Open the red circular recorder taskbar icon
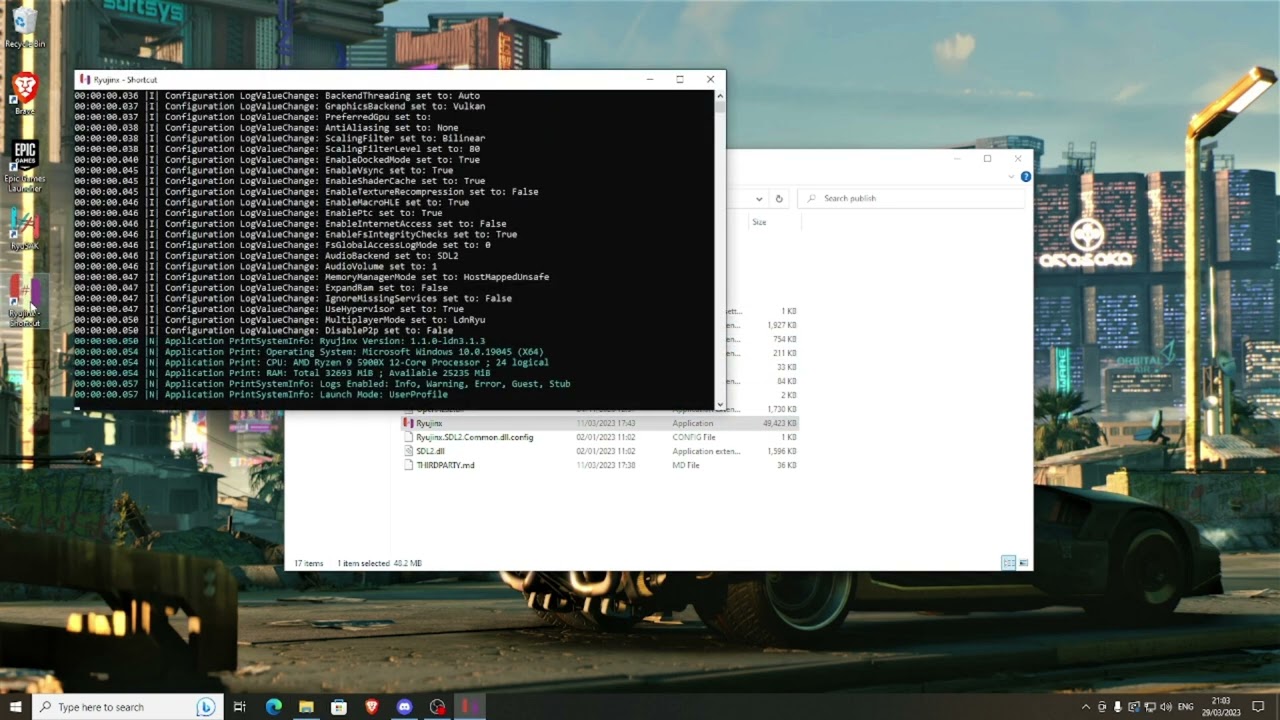Image resolution: width=1280 pixels, height=720 pixels. point(437,707)
